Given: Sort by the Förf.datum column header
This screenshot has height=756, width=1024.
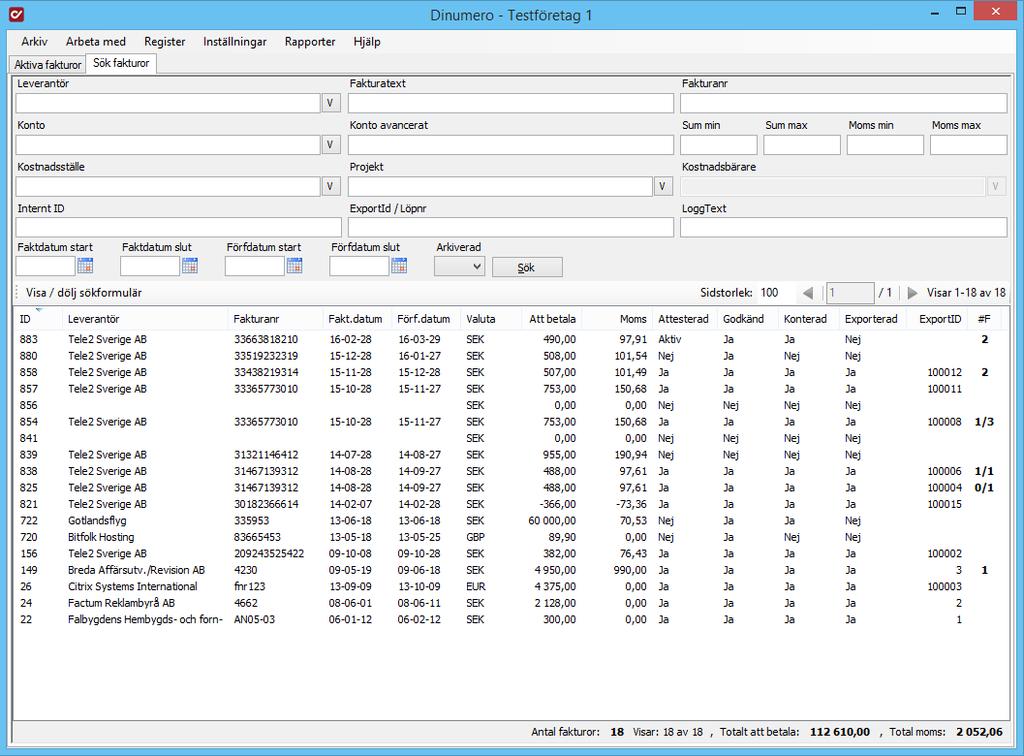Looking at the screenshot, I should click(x=424, y=319).
